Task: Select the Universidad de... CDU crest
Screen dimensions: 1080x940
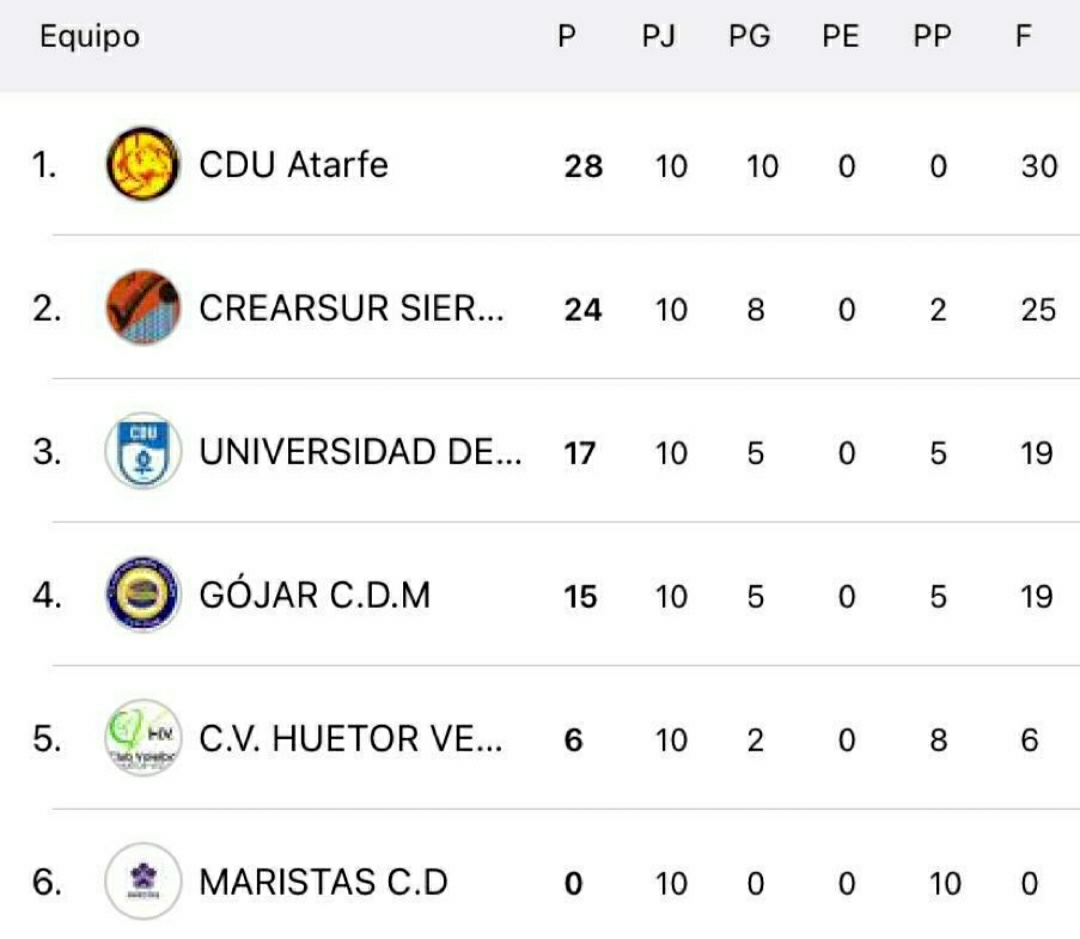Action: [143, 451]
